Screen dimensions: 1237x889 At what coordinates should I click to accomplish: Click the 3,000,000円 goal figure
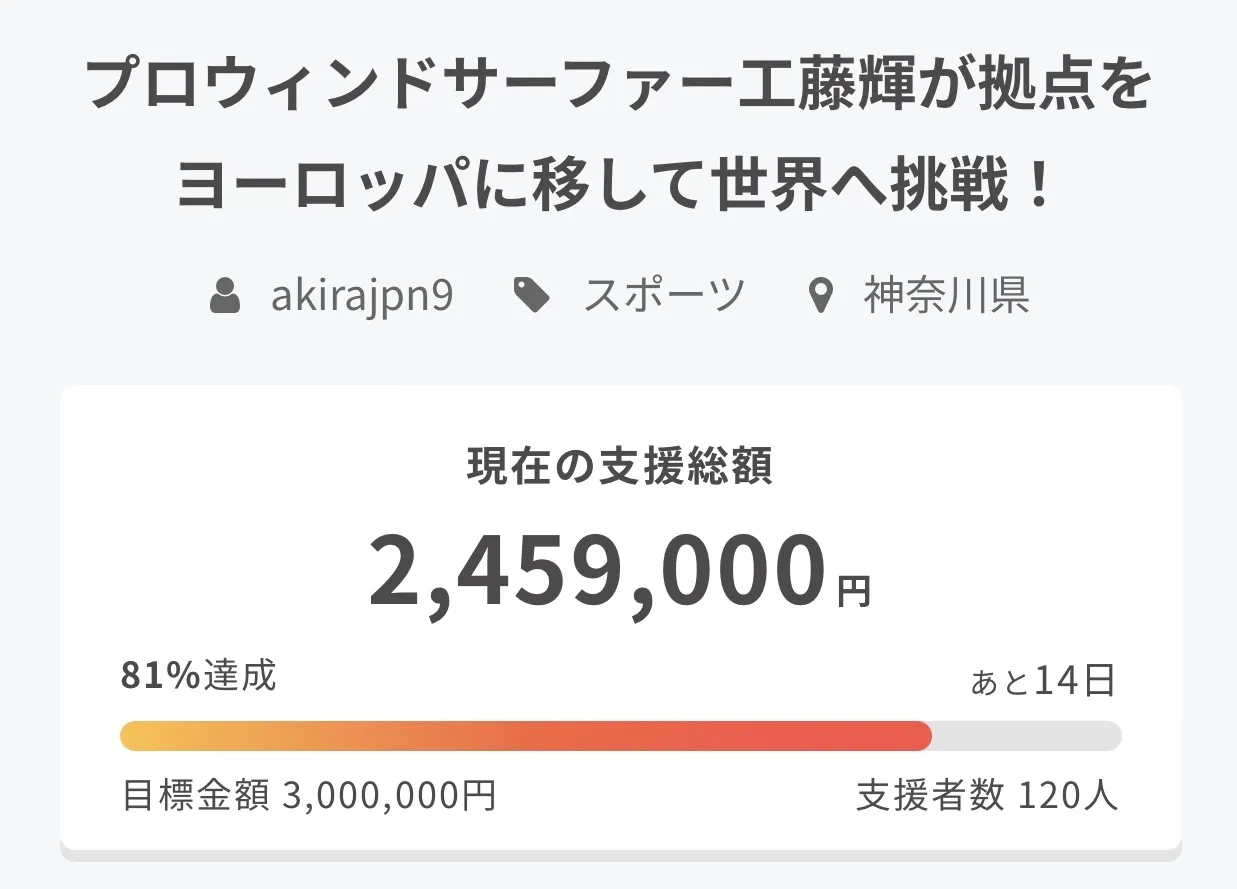[389, 796]
